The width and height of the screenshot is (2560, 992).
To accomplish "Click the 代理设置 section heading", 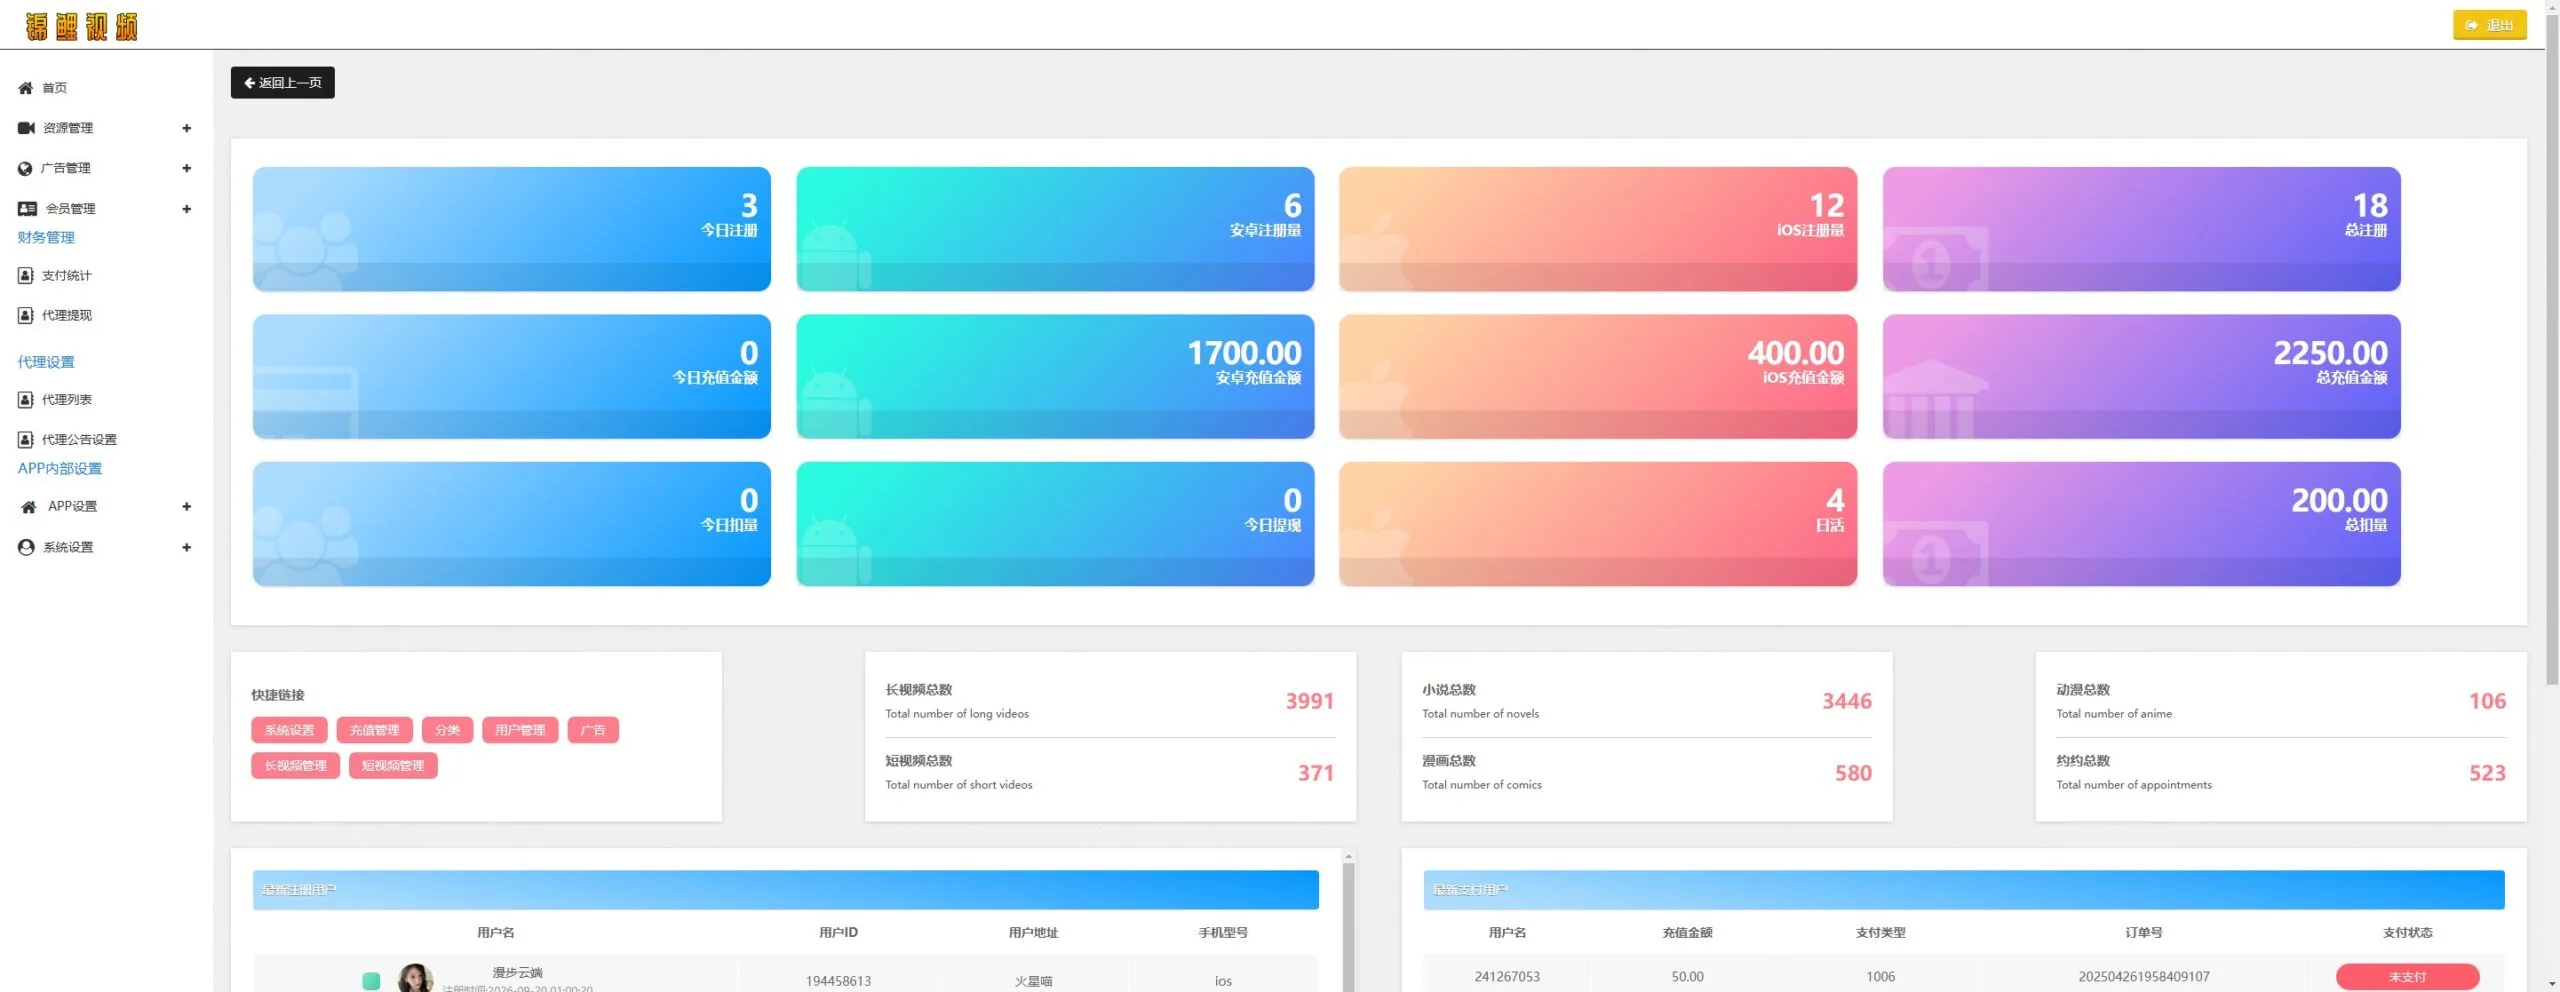I will [x=46, y=362].
